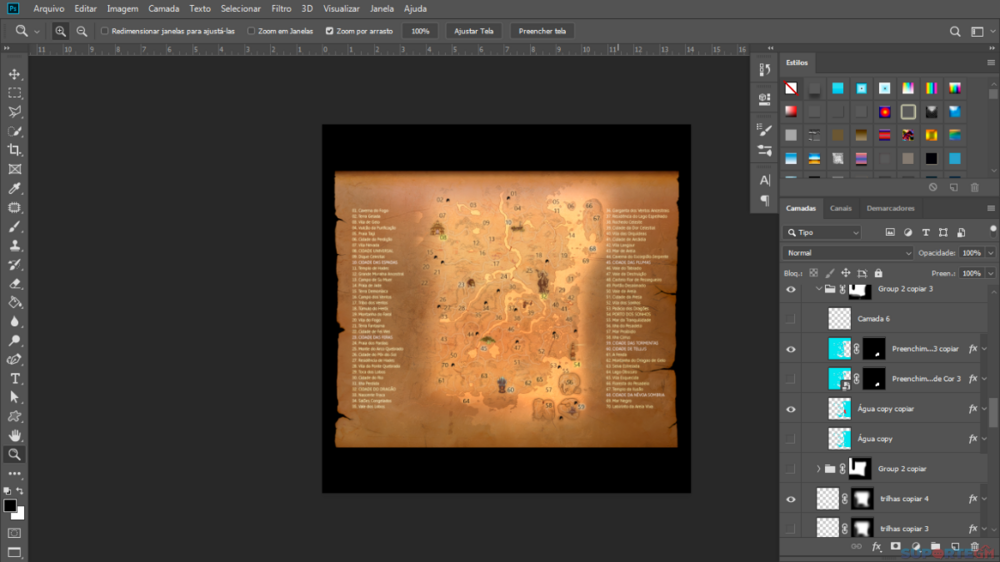Hide the Água copy copiar layer
Viewport: 1000px width, 562px height.
pyautogui.click(x=791, y=409)
